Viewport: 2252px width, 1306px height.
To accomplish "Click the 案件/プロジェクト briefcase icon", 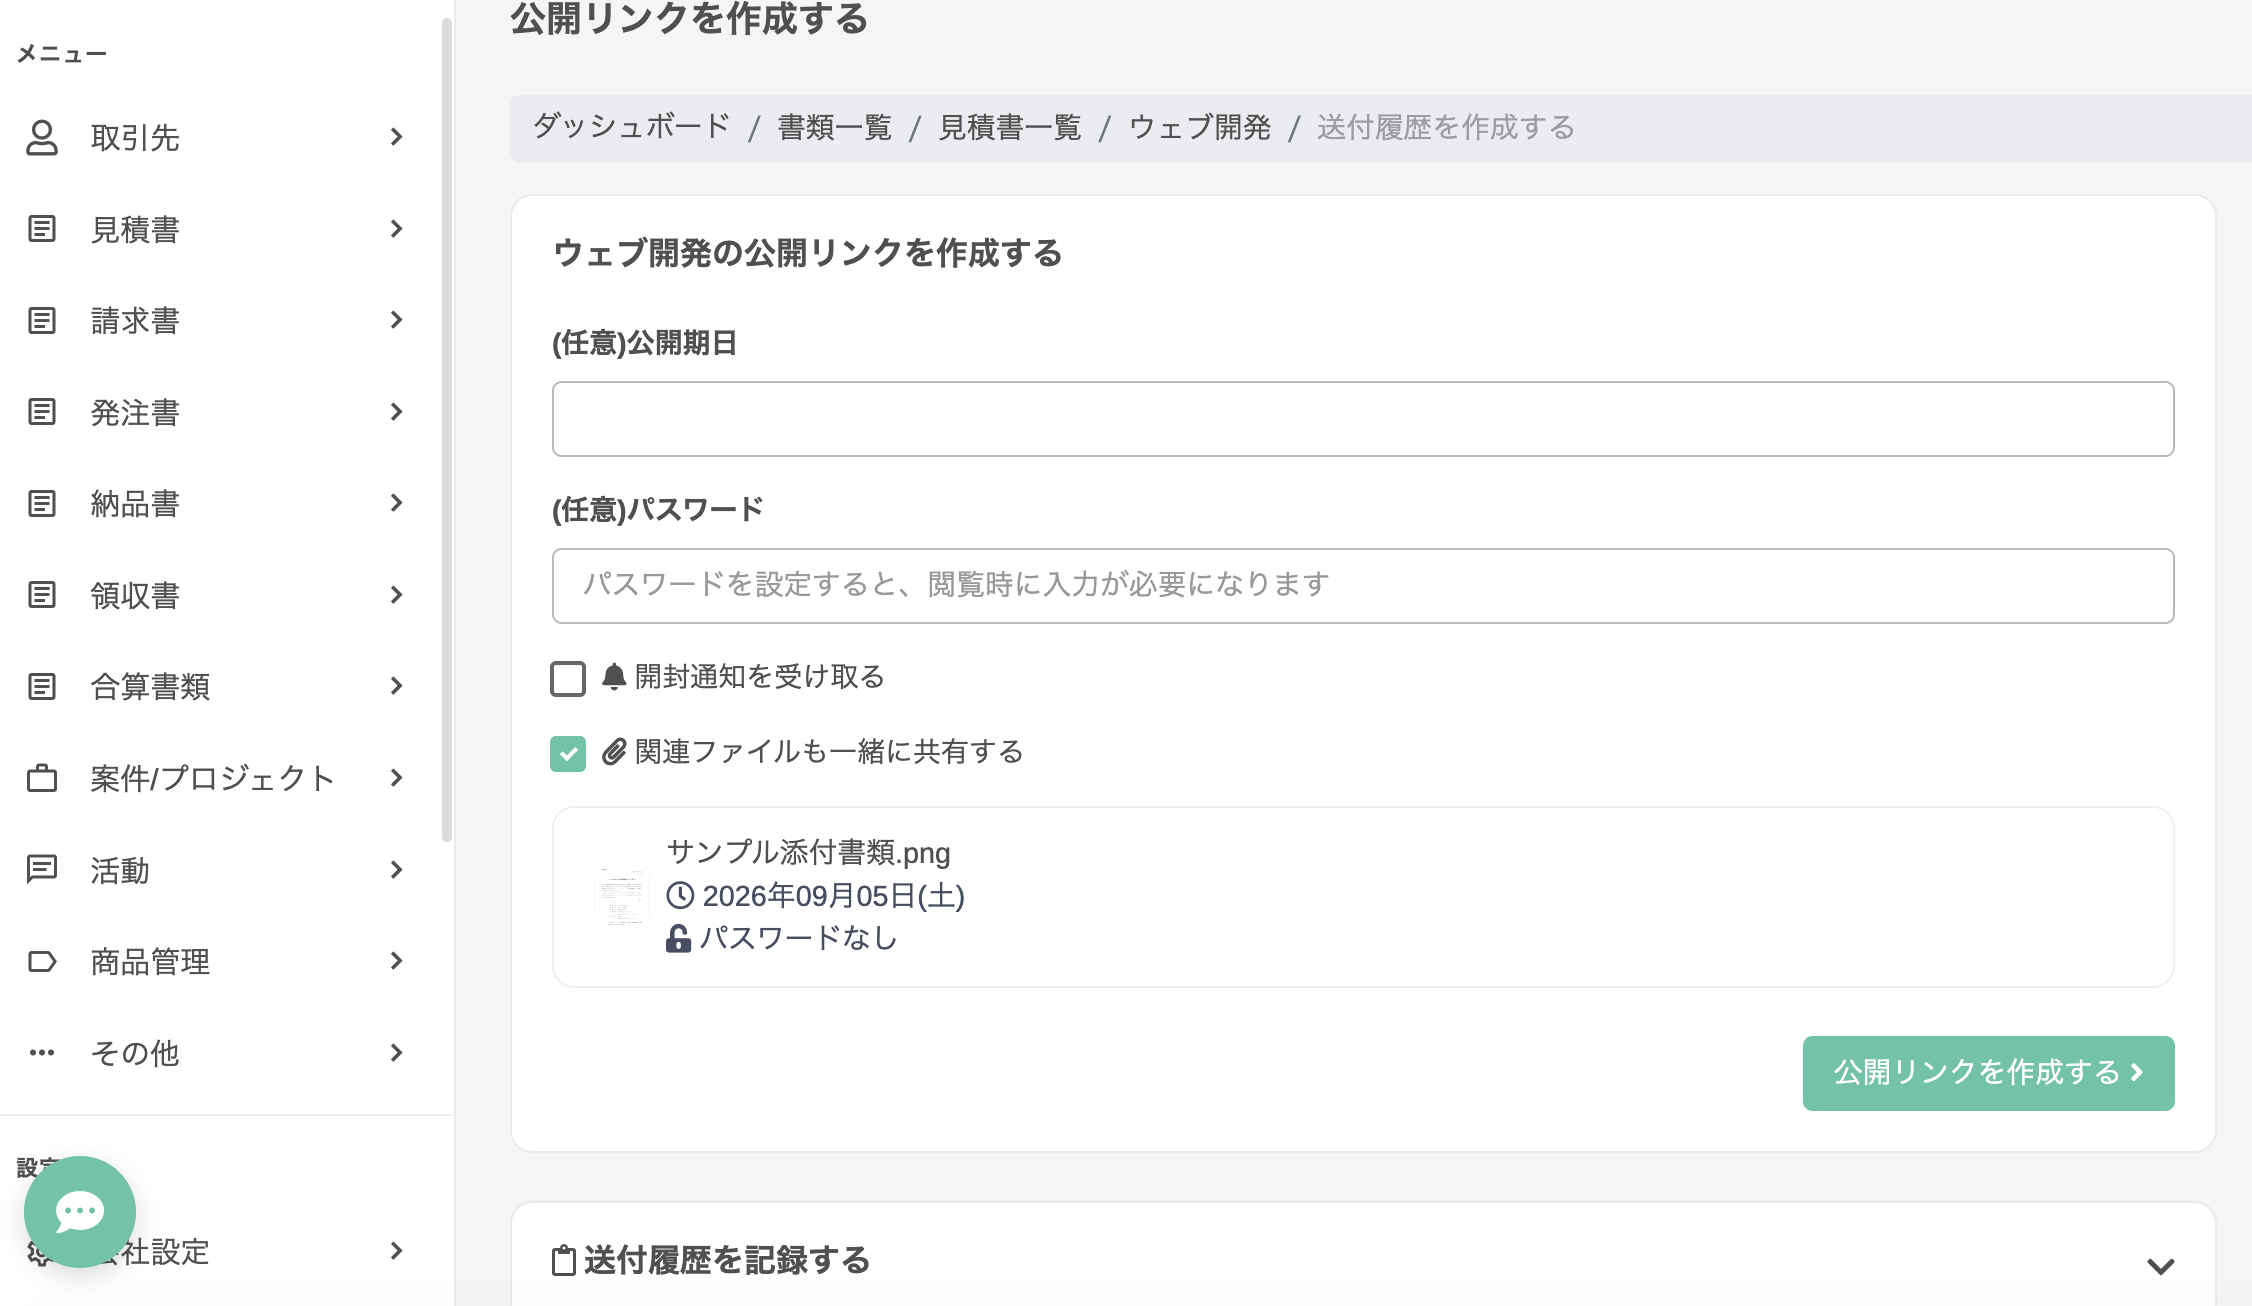I will [x=41, y=778].
